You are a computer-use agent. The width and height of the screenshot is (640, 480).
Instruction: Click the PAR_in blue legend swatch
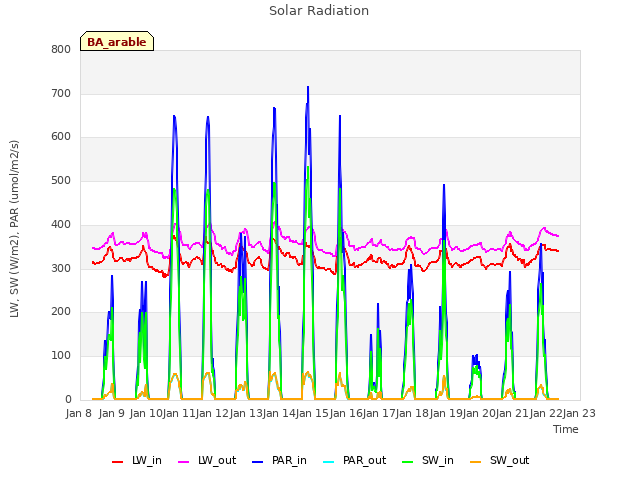click(x=258, y=462)
